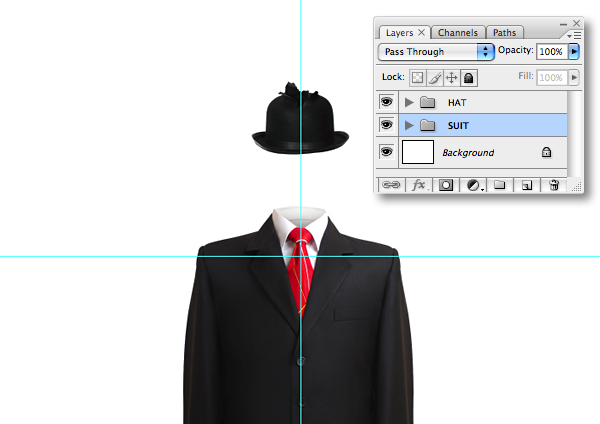The height and width of the screenshot is (424, 600).
Task: Expand the HAT group triangle
Action: pos(409,102)
